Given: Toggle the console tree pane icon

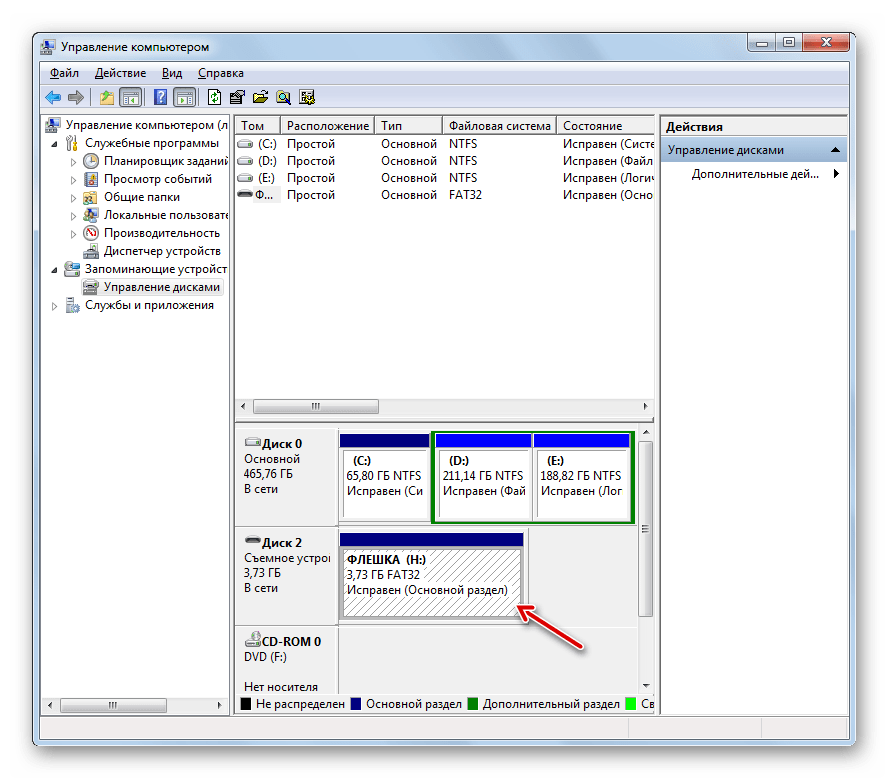Looking at the screenshot, I should tap(130, 97).
